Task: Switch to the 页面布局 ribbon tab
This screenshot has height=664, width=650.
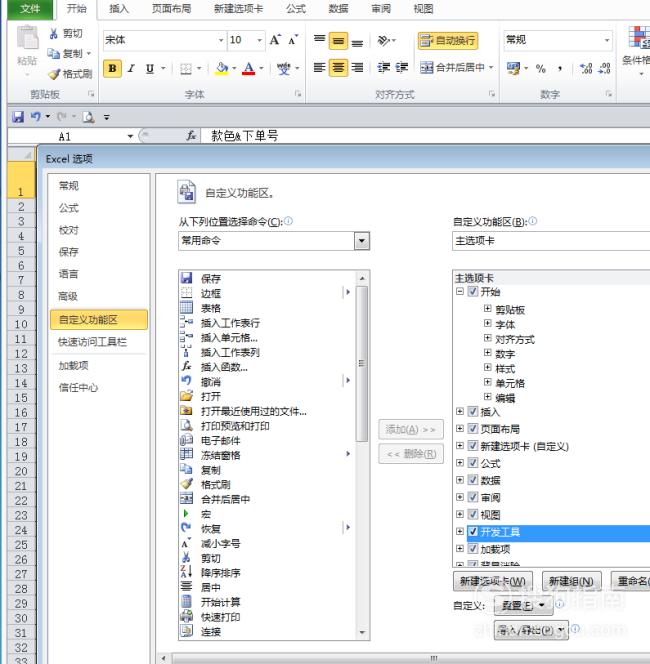Action: click(171, 9)
